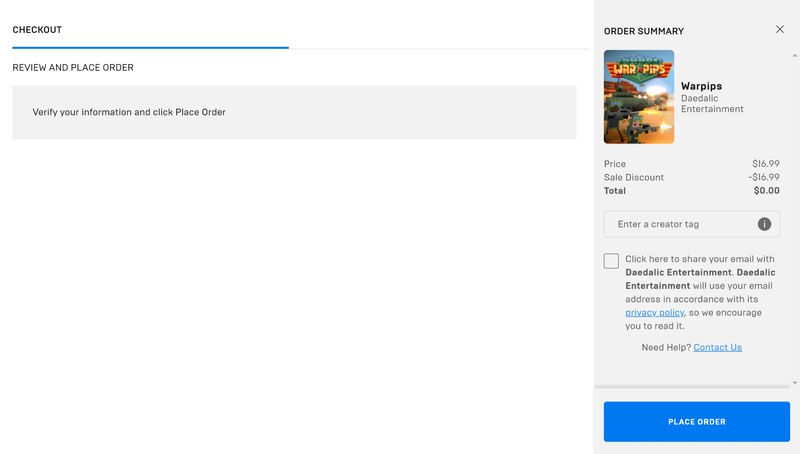Click the Price $16.99 value
The height and width of the screenshot is (454, 800).
(766, 164)
